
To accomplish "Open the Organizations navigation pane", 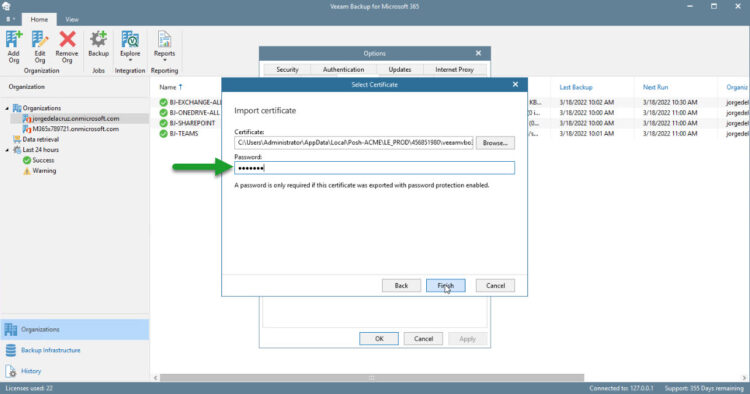I will point(75,329).
